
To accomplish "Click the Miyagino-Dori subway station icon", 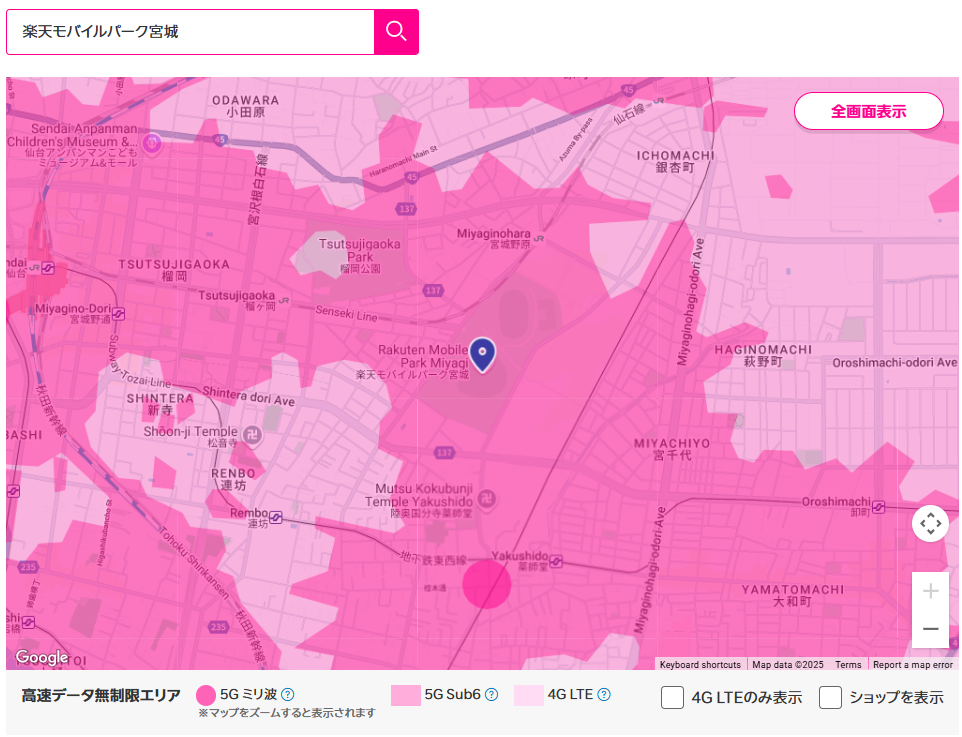I will [x=118, y=314].
